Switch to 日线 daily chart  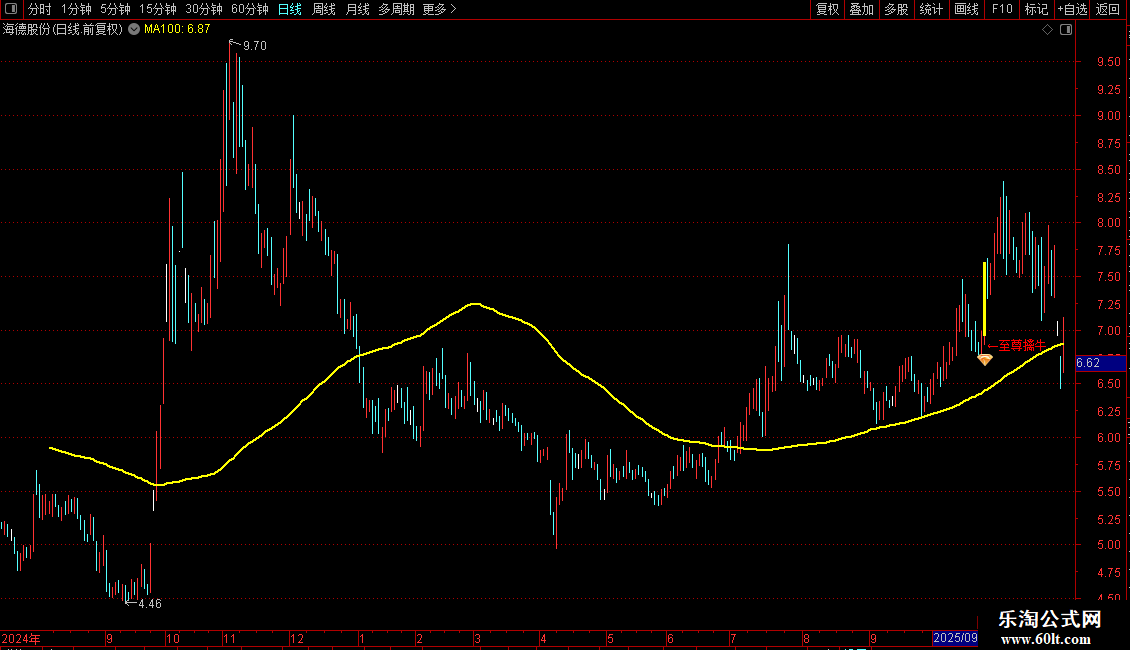(290, 9)
